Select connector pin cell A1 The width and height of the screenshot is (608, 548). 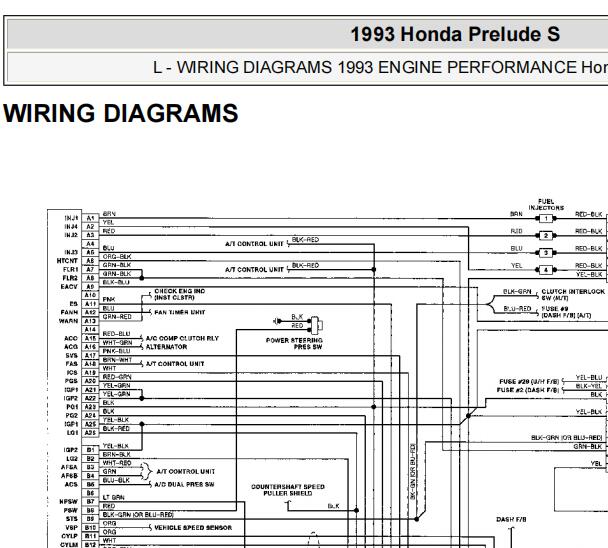point(90,218)
